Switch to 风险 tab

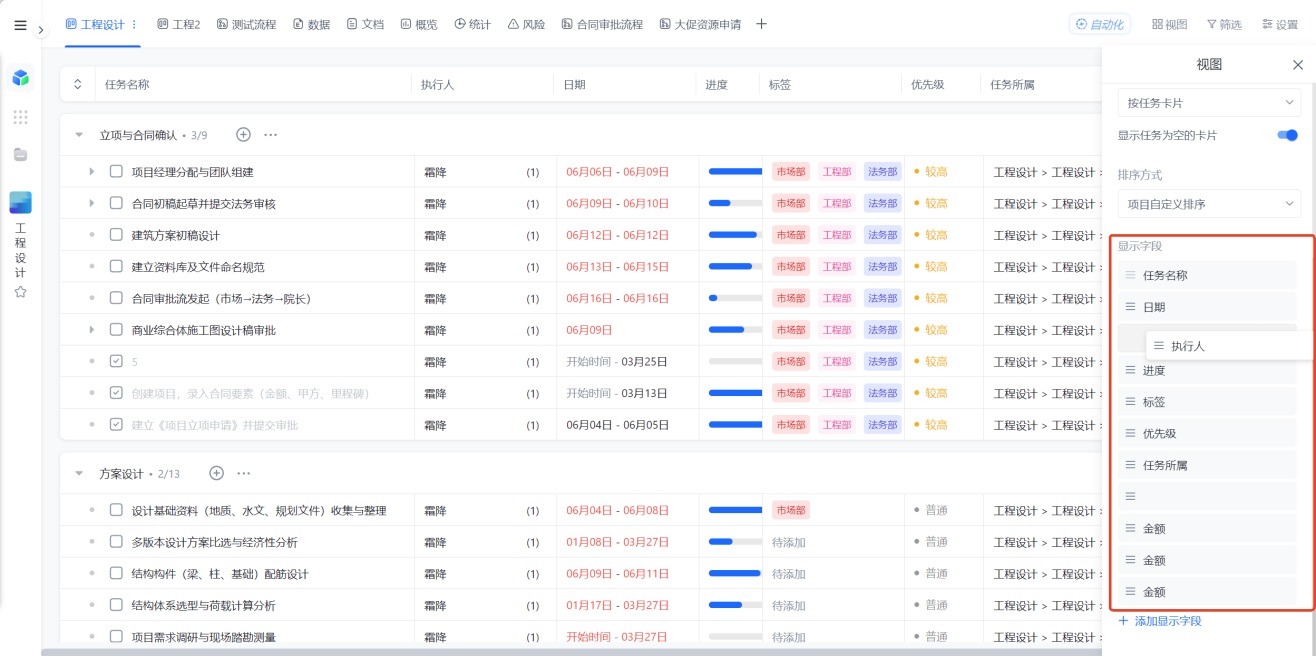point(526,24)
